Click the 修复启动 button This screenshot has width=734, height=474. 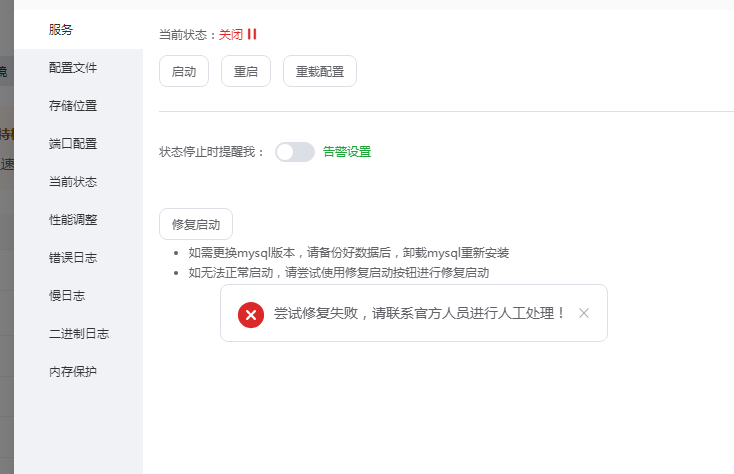tap(196, 224)
